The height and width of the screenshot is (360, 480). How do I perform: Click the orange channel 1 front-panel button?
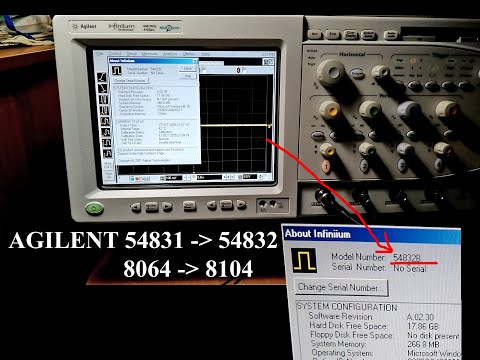click(x=326, y=166)
